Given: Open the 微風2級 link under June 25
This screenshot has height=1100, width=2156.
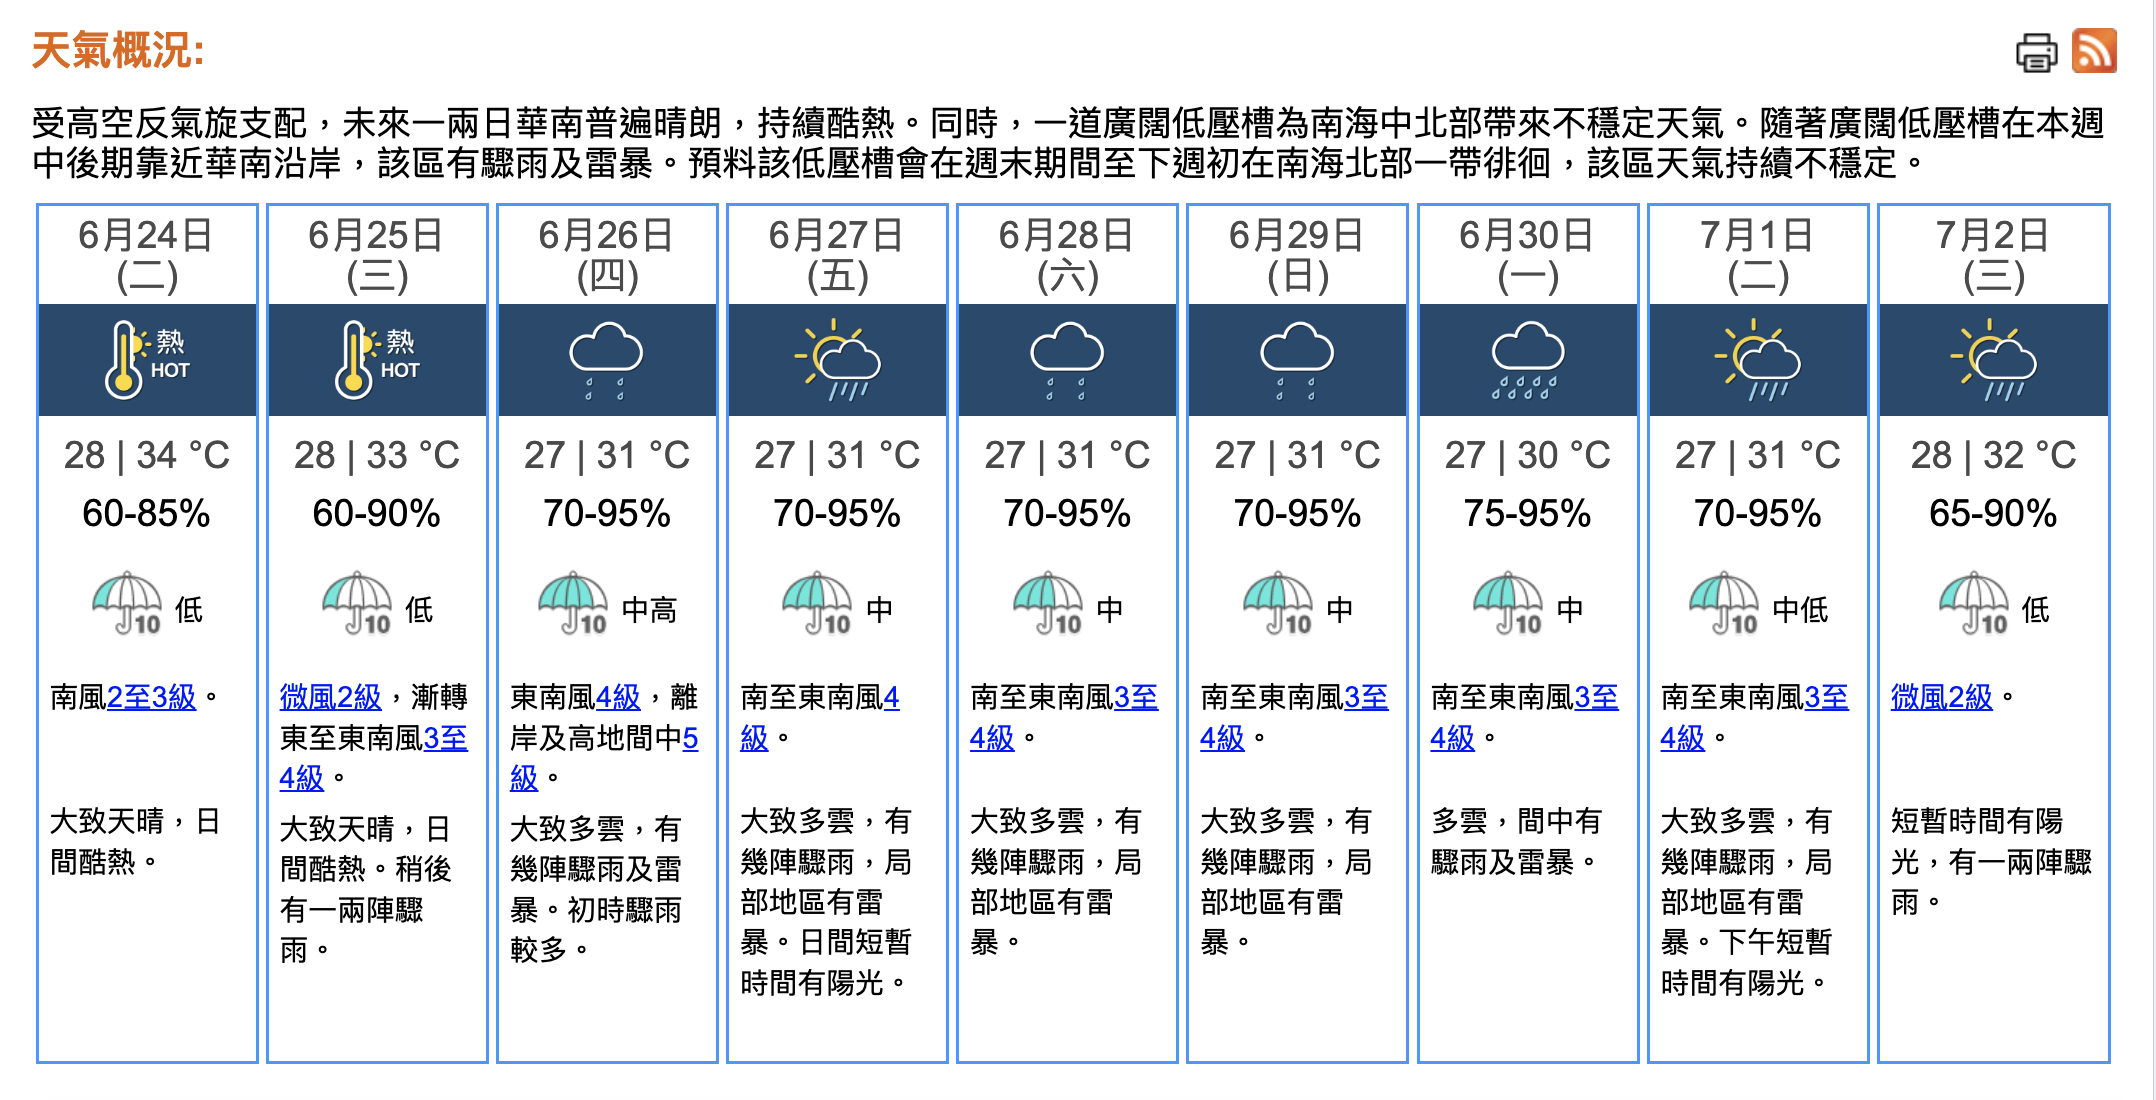Looking at the screenshot, I should (330, 697).
